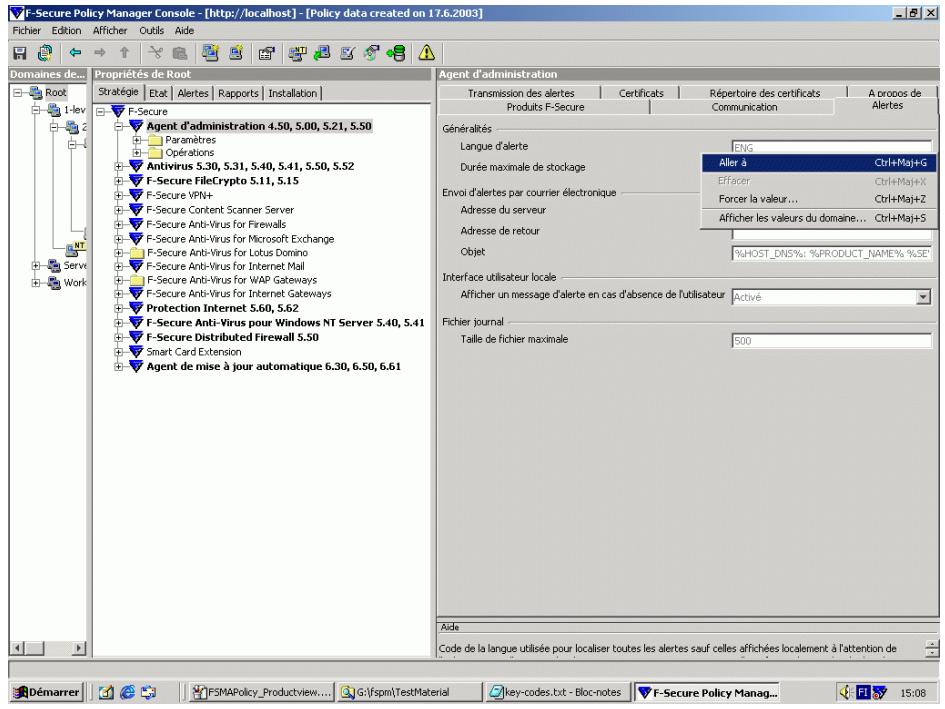
Task: Click the volume speaker tray icon
Action: pyautogui.click(x=846, y=692)
